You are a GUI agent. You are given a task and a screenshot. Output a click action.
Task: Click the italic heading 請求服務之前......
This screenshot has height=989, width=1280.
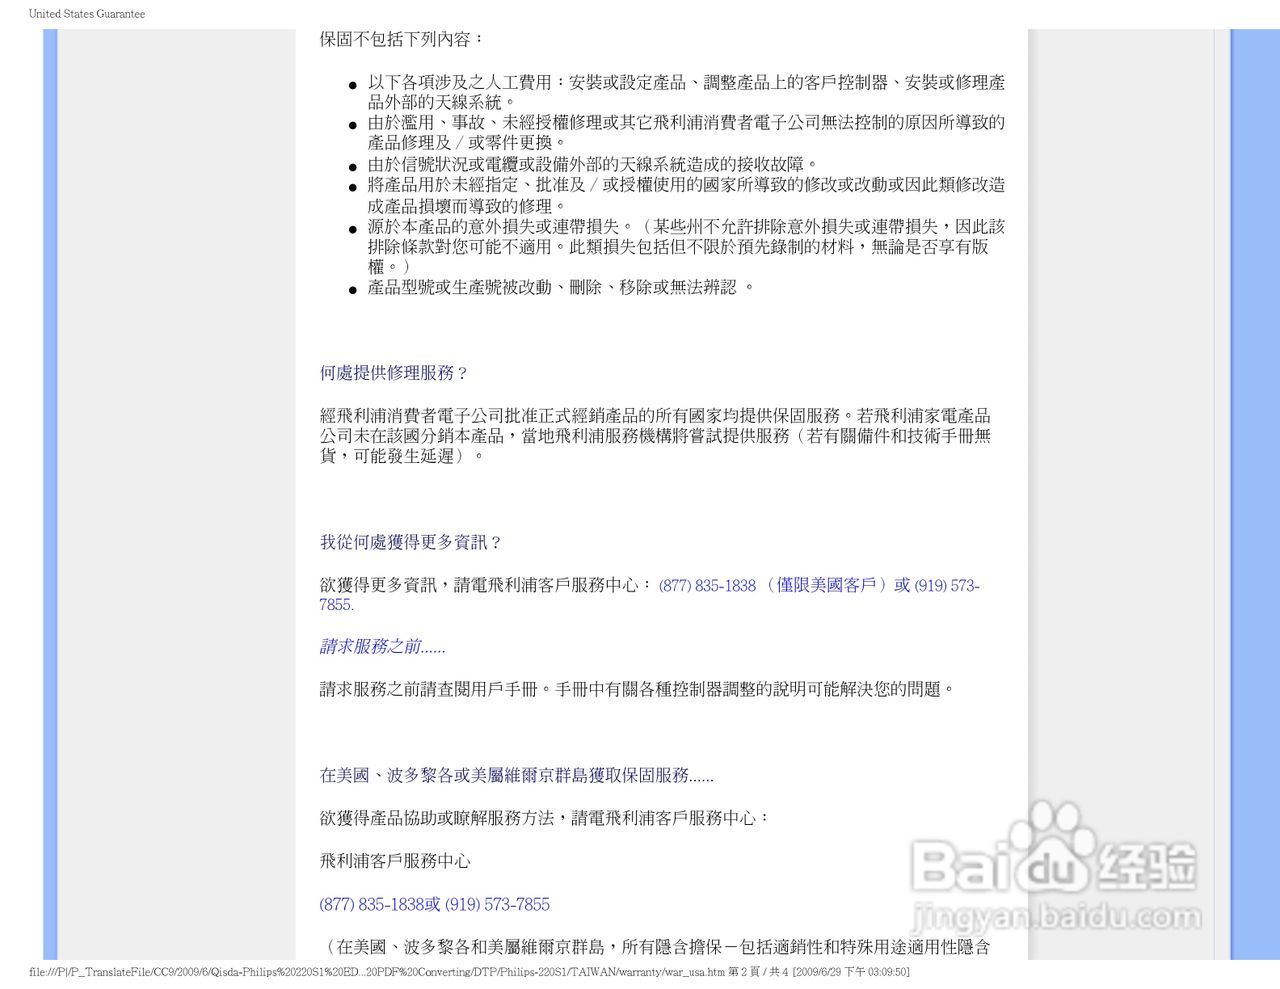pos(383,647)
